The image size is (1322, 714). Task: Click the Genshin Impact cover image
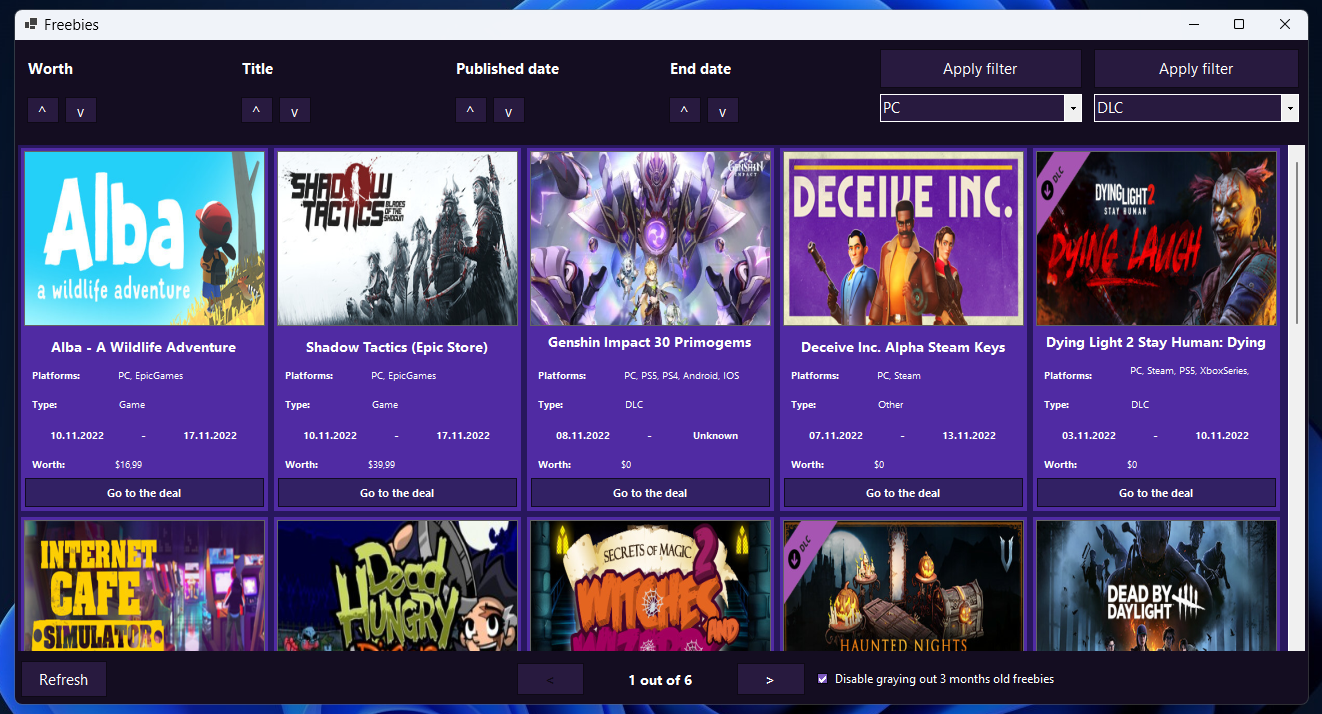(x=650, y=238)
